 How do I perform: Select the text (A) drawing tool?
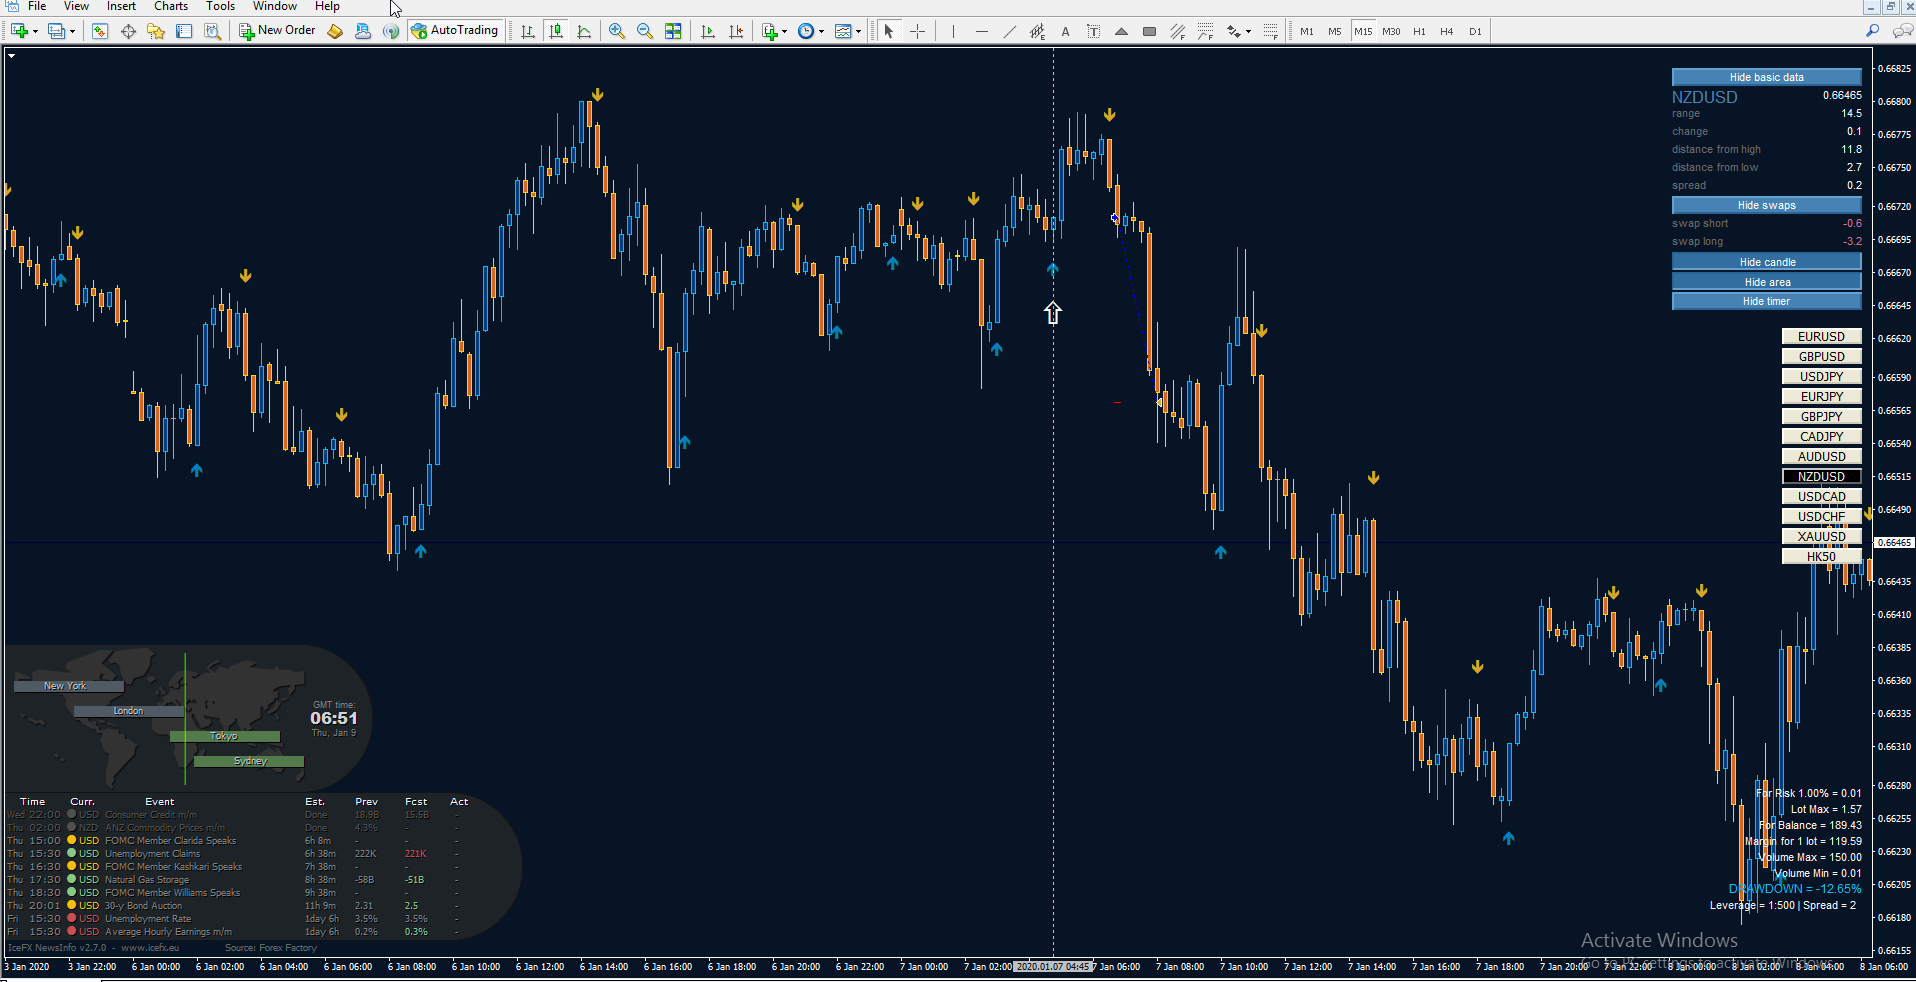[x=1065, y=31]
